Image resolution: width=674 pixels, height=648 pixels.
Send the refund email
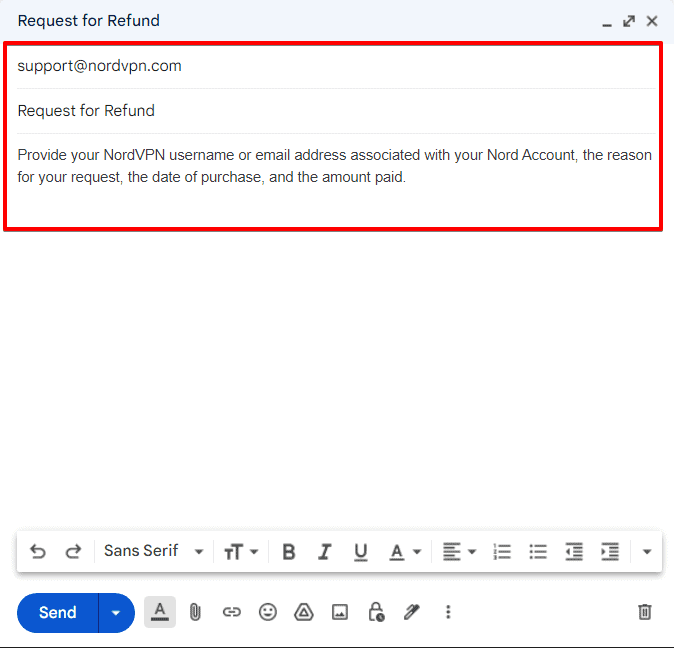[58, 612]
